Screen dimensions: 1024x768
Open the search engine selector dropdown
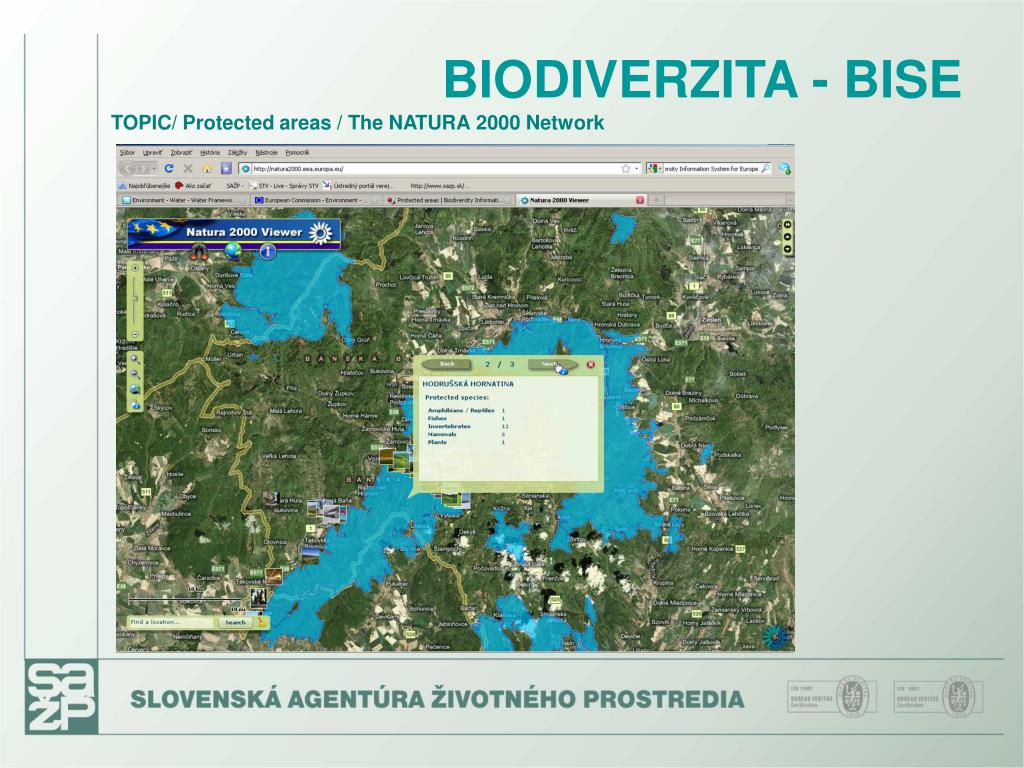pyautogui.click(x=654, y=168)
